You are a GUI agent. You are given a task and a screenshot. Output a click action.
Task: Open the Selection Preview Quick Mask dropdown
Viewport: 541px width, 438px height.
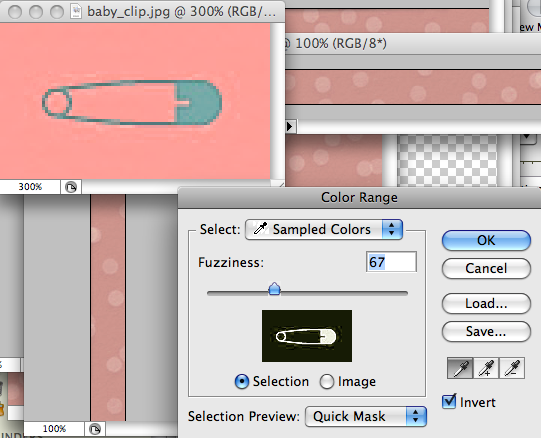coord(366,416)
